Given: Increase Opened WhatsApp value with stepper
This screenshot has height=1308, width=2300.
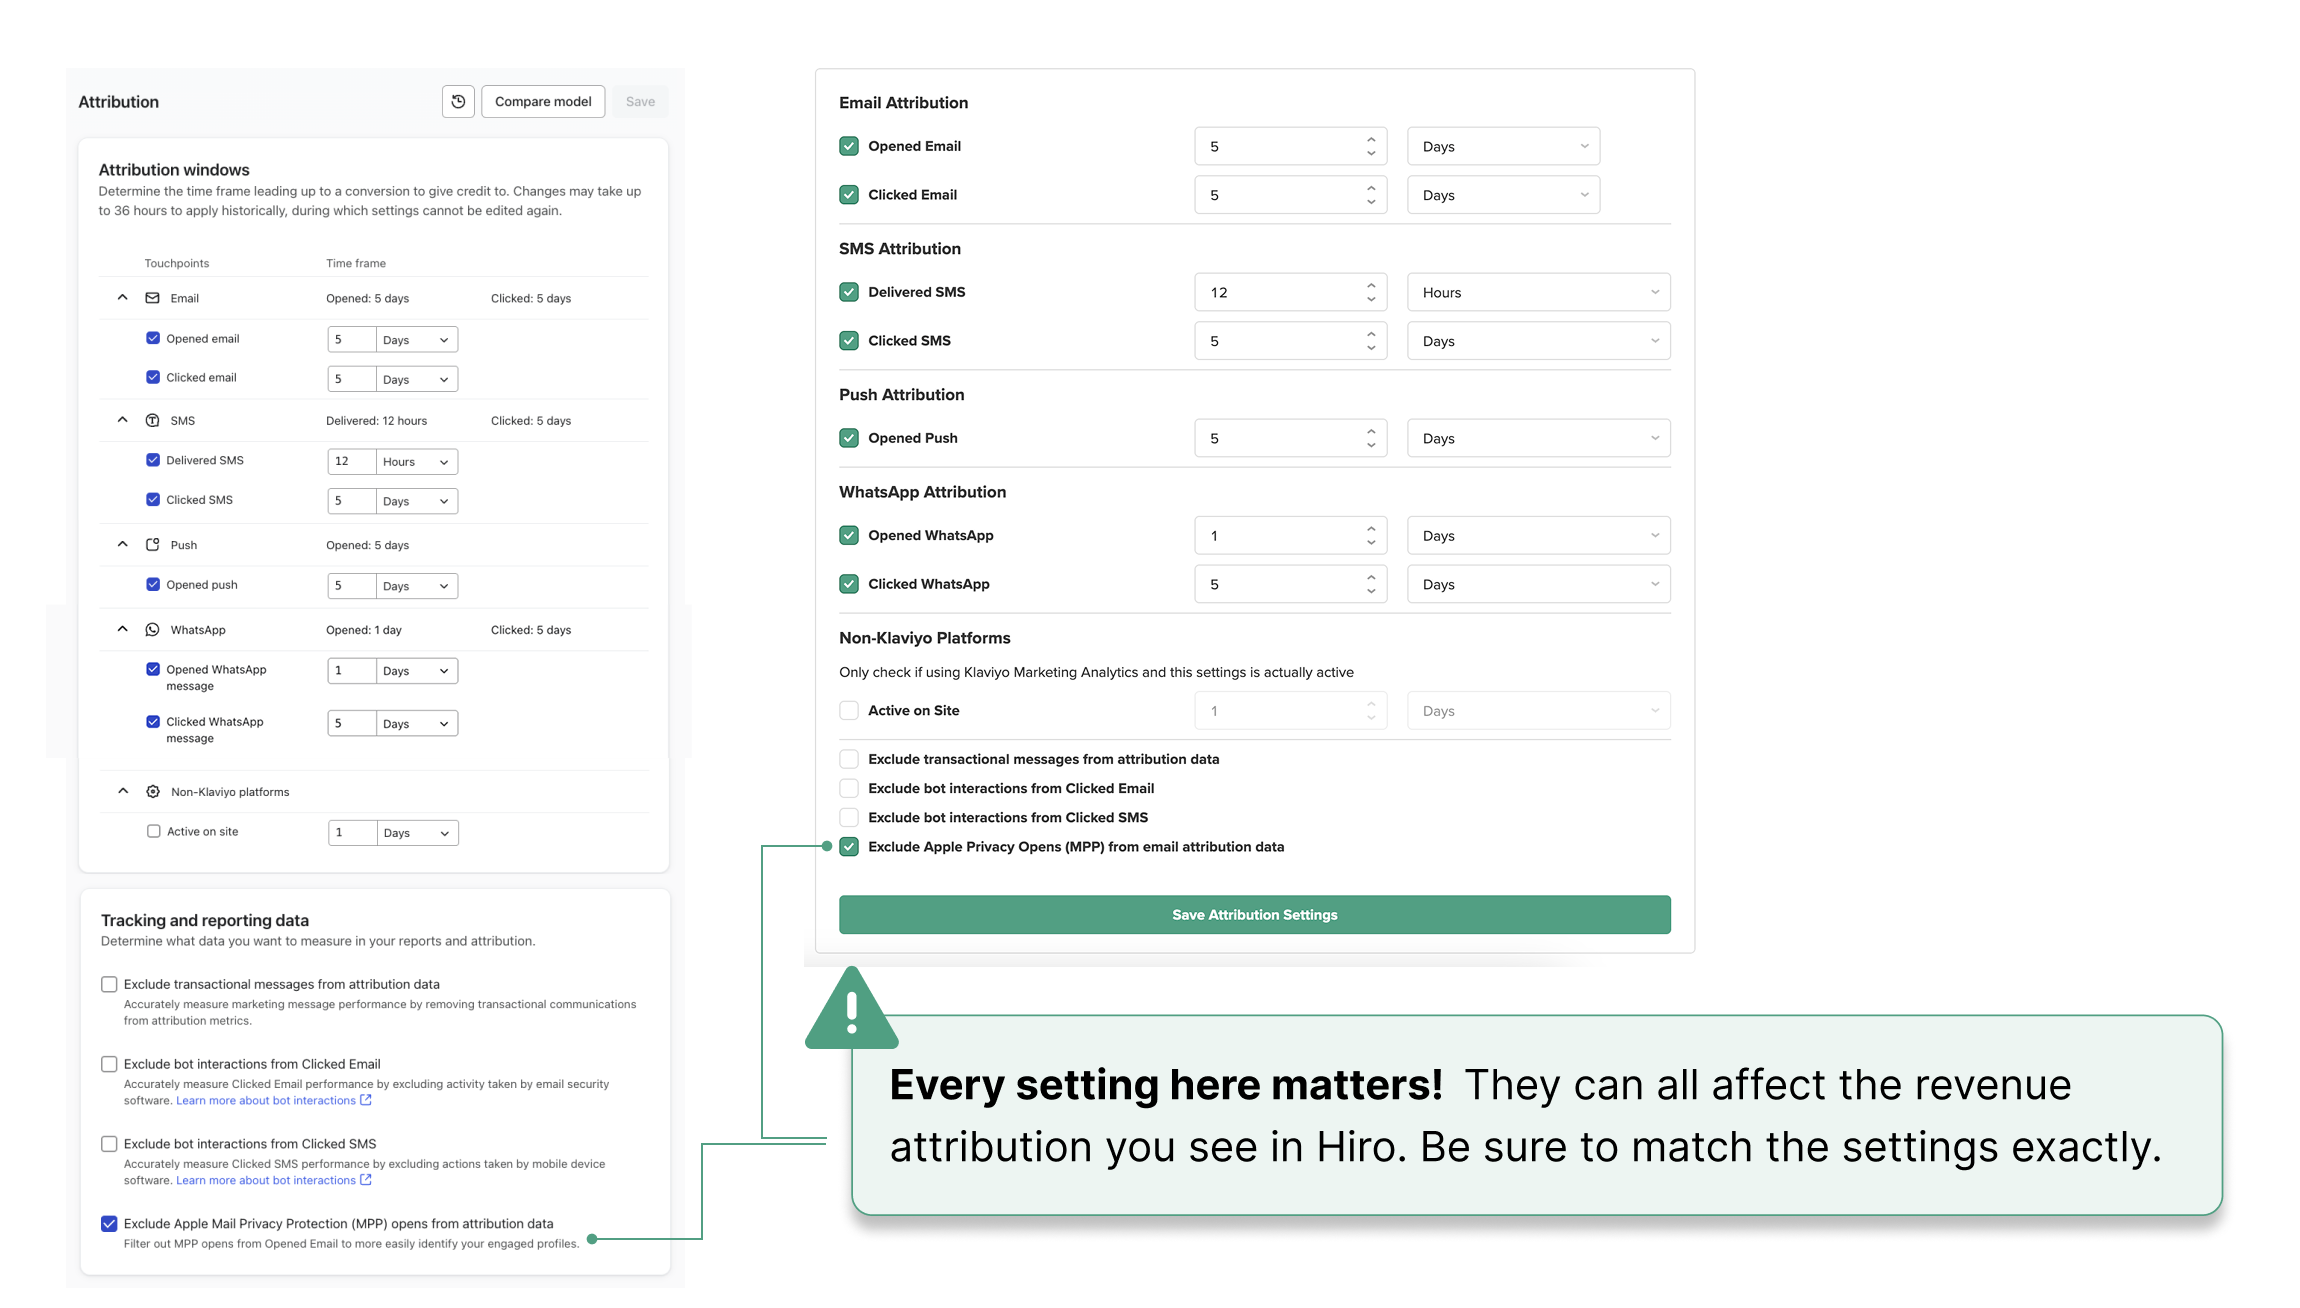Looking at the screenshot, I should coord(1371,529).
